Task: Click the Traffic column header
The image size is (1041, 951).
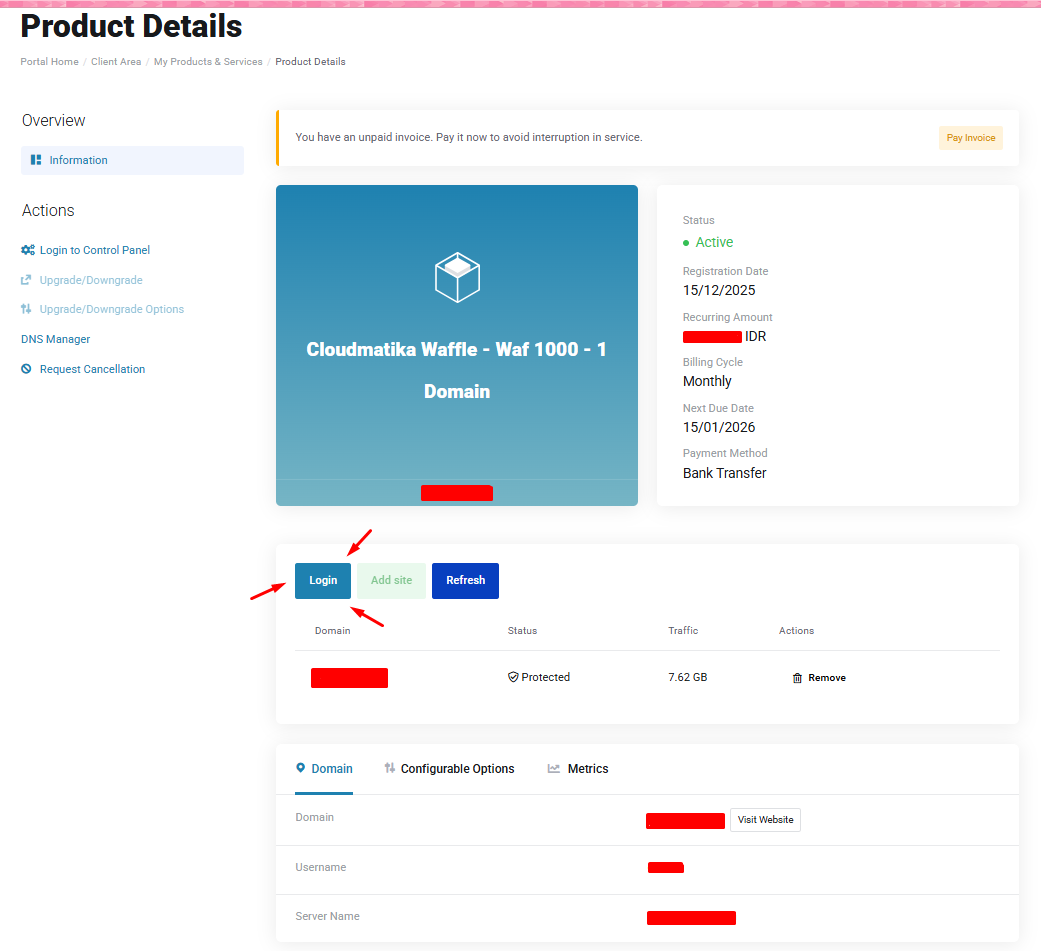Action: coord(683,630)
